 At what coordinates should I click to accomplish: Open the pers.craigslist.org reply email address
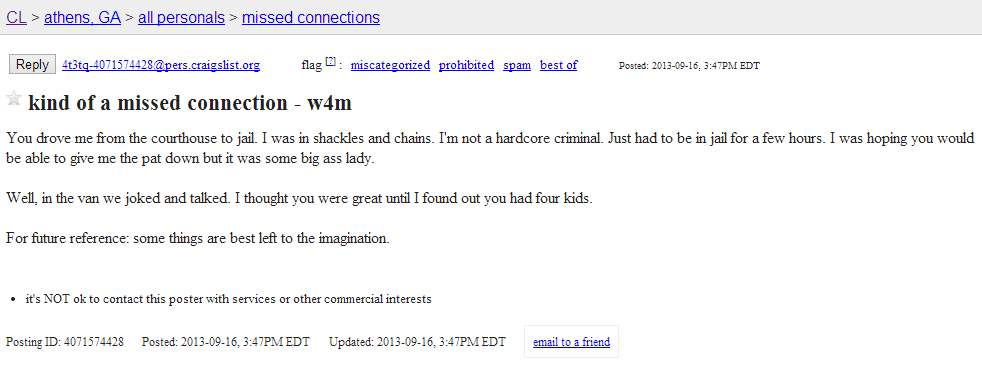point(161,65)
